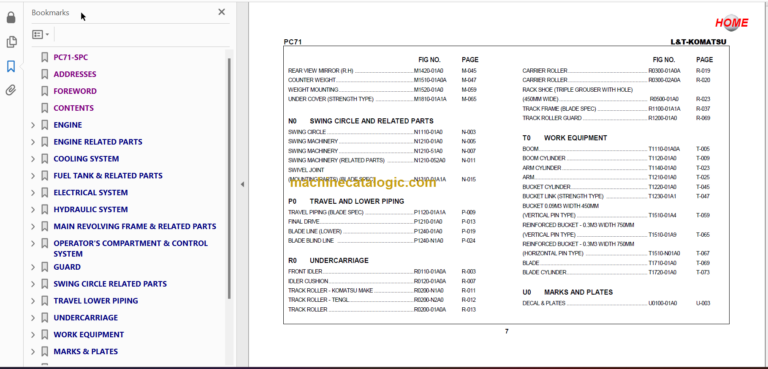Screen dimensions: 768x369
Task: Click bookmark icon beside ENGINE RELATED PARTS
Action: pyautogui.click(x=45, y=142)
